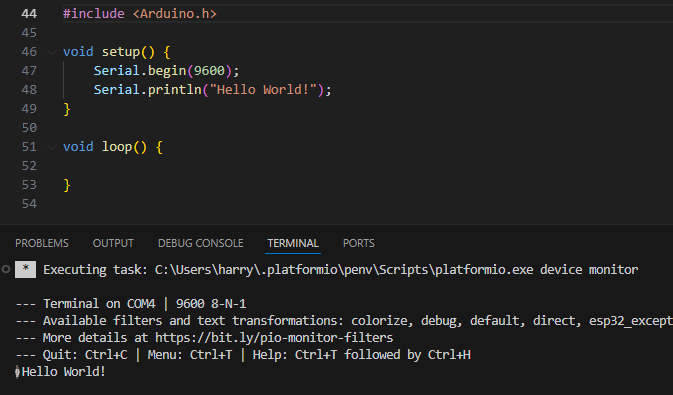Click the closing brace on line 53
This screenshot has width=673, height=395.
67,185
